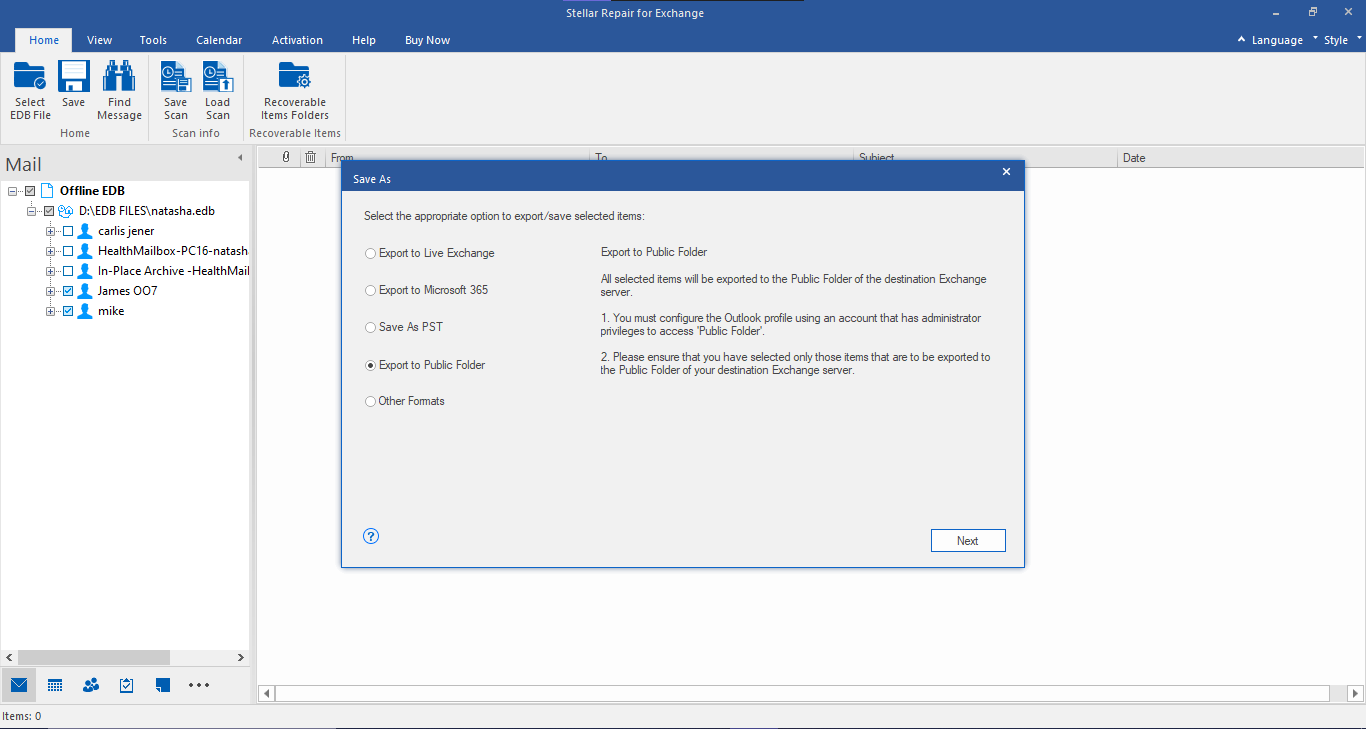This screenshot has width=1366, height=729.
Task: Click the Next button
Action: pos(968,540)
